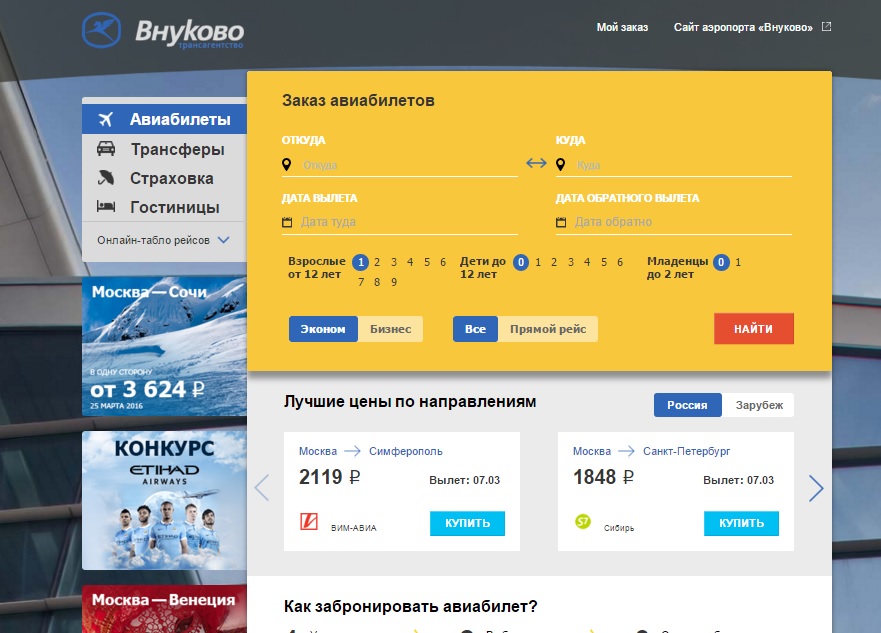This screenshot has width=881, height=633.
Task: Open Трансферы menu section
Action: (x=176, y=149)
